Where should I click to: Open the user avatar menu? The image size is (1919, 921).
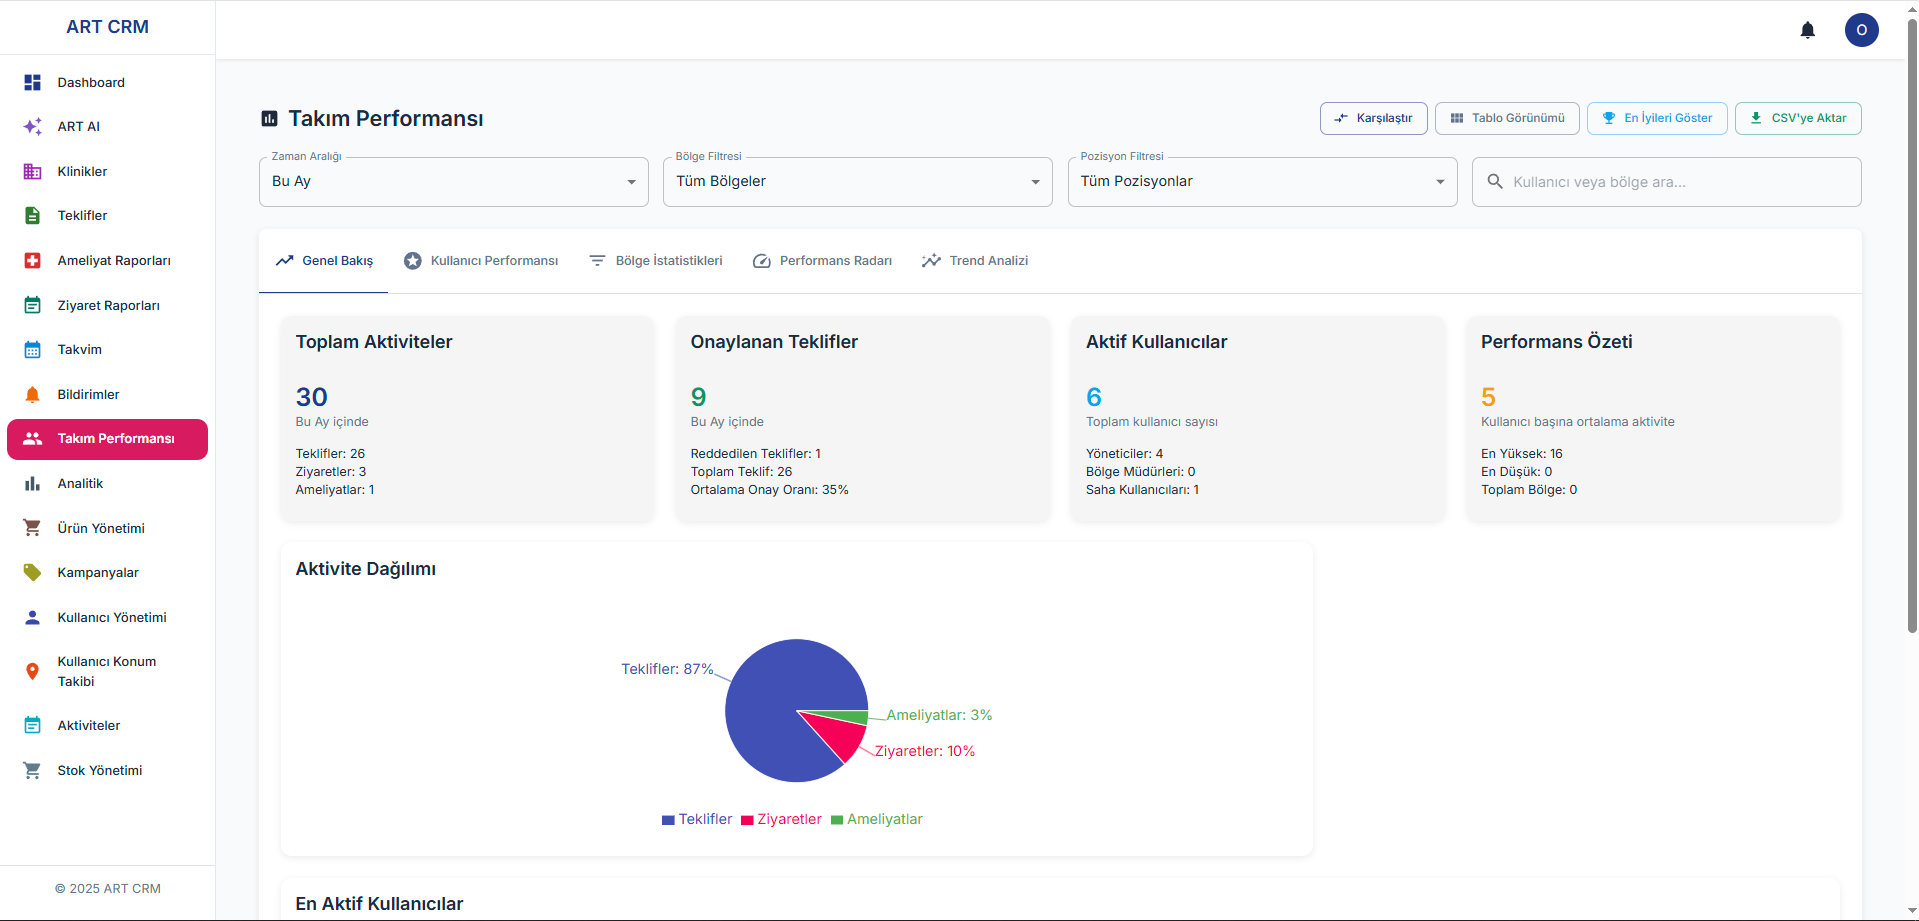(x=1861, y=30)
